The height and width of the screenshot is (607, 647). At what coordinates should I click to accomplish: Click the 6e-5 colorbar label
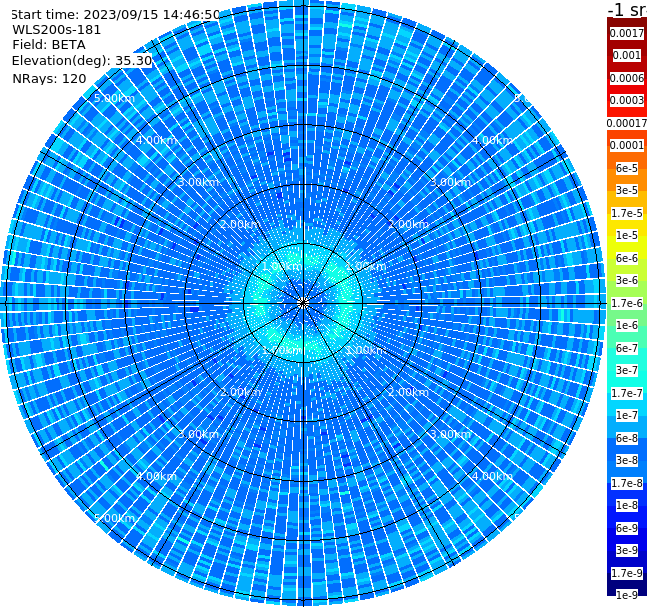[627, 168]
